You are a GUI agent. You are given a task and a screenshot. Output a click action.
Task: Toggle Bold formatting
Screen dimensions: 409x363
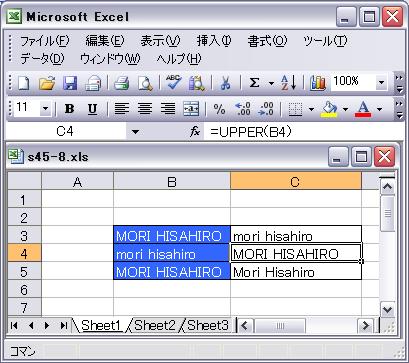coord(69,109)
